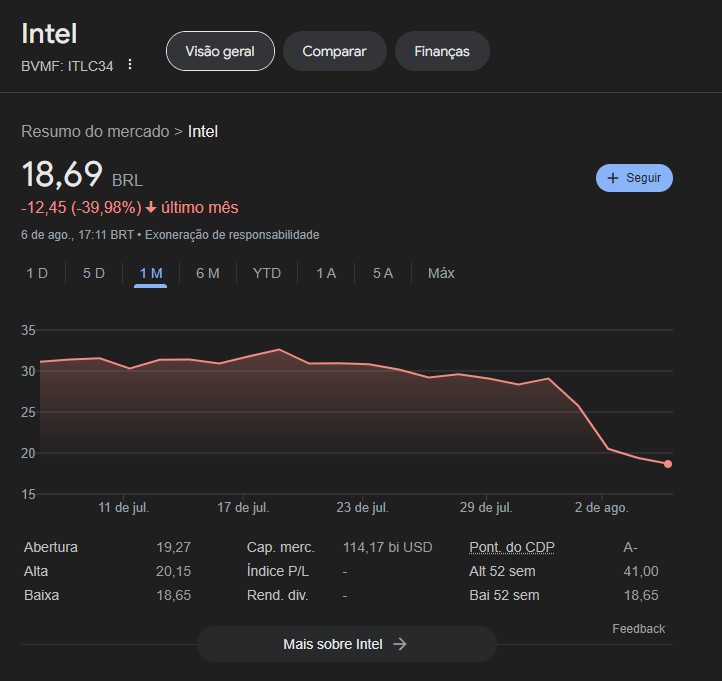Viewport: 722px width, 681px height.
Task: Switch chart to 6 M range
Action: pyautogui.click(x=207, y=273)
